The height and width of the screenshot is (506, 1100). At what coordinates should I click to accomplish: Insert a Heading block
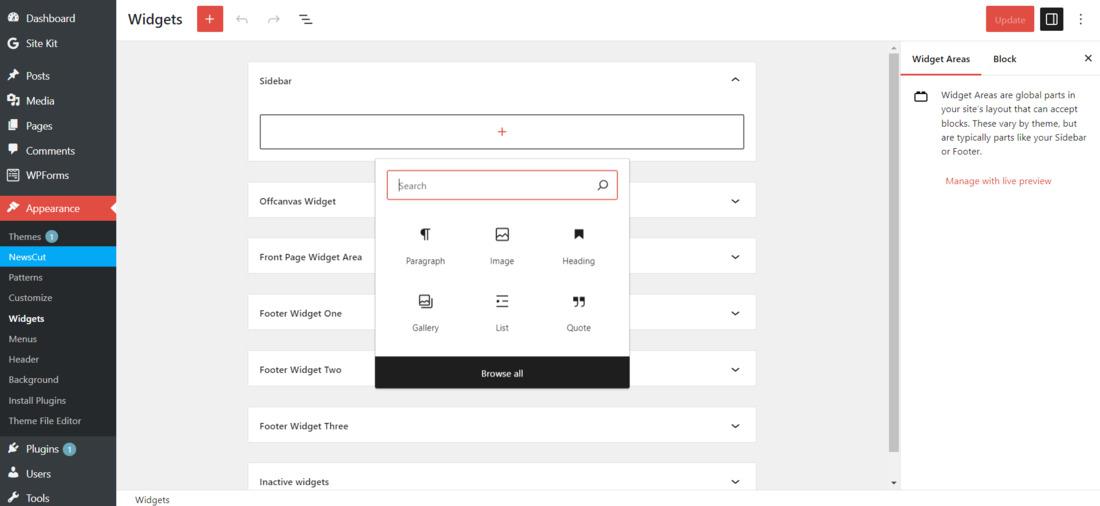click(x=578, y=245)
